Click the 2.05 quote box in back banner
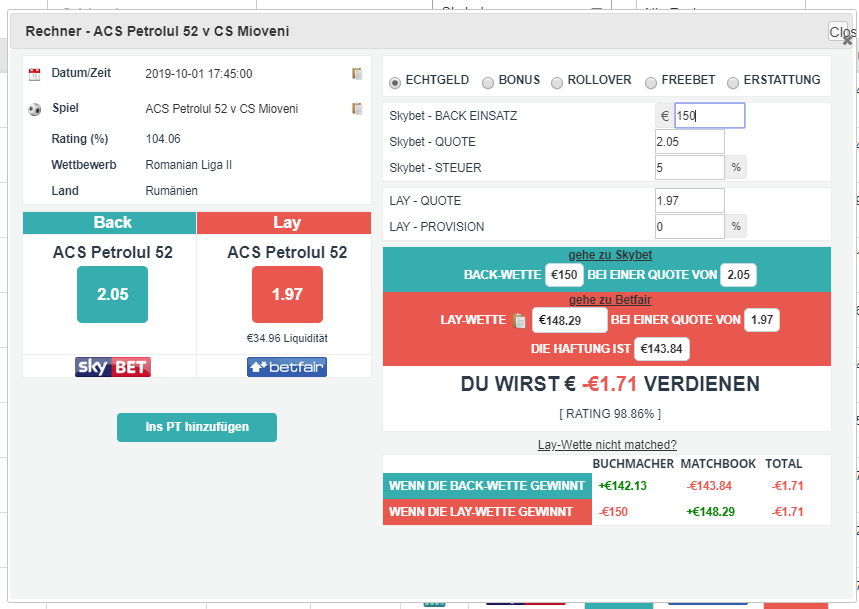859x609 pixels. pyautogui.click(x=738, y=275)
